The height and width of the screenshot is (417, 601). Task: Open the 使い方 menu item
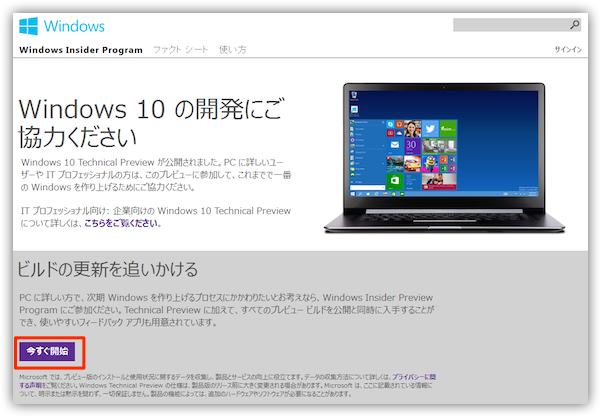[233, 49]
